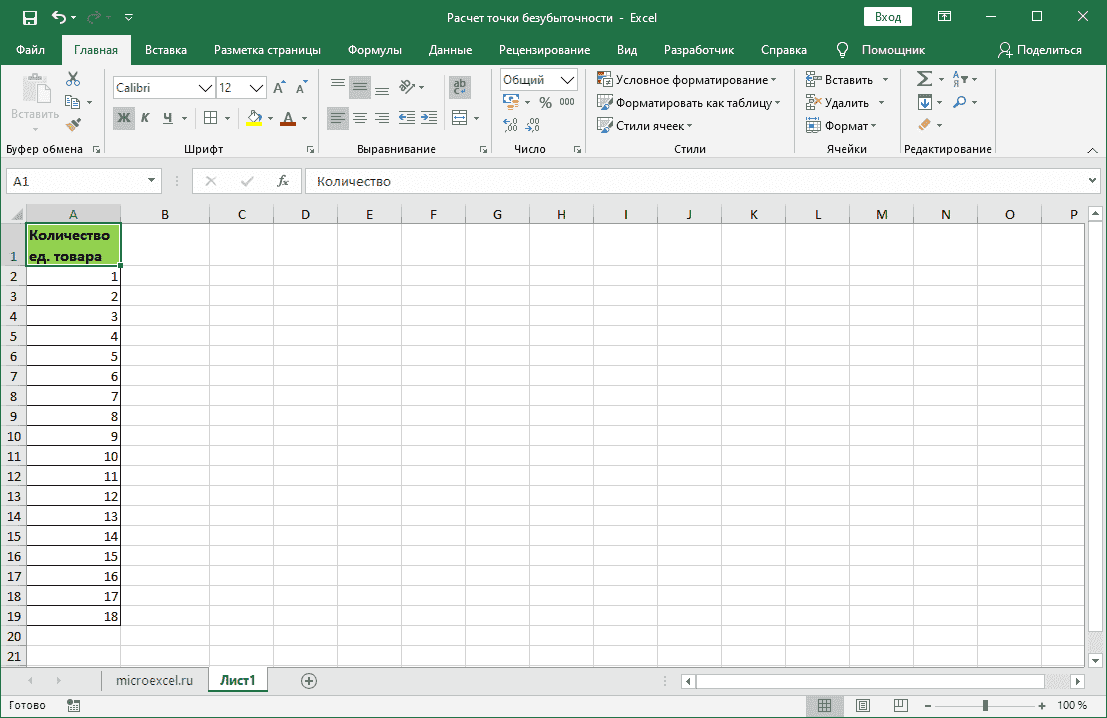Toggle Bold (Ж) formatting

pos(124,118)
